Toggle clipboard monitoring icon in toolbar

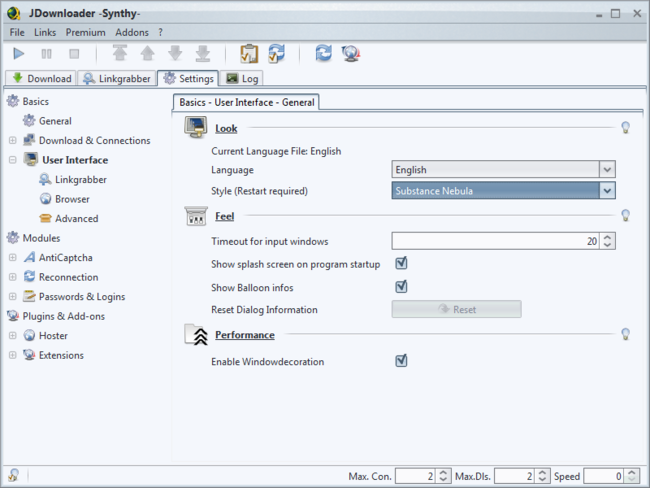click(249, 53)
